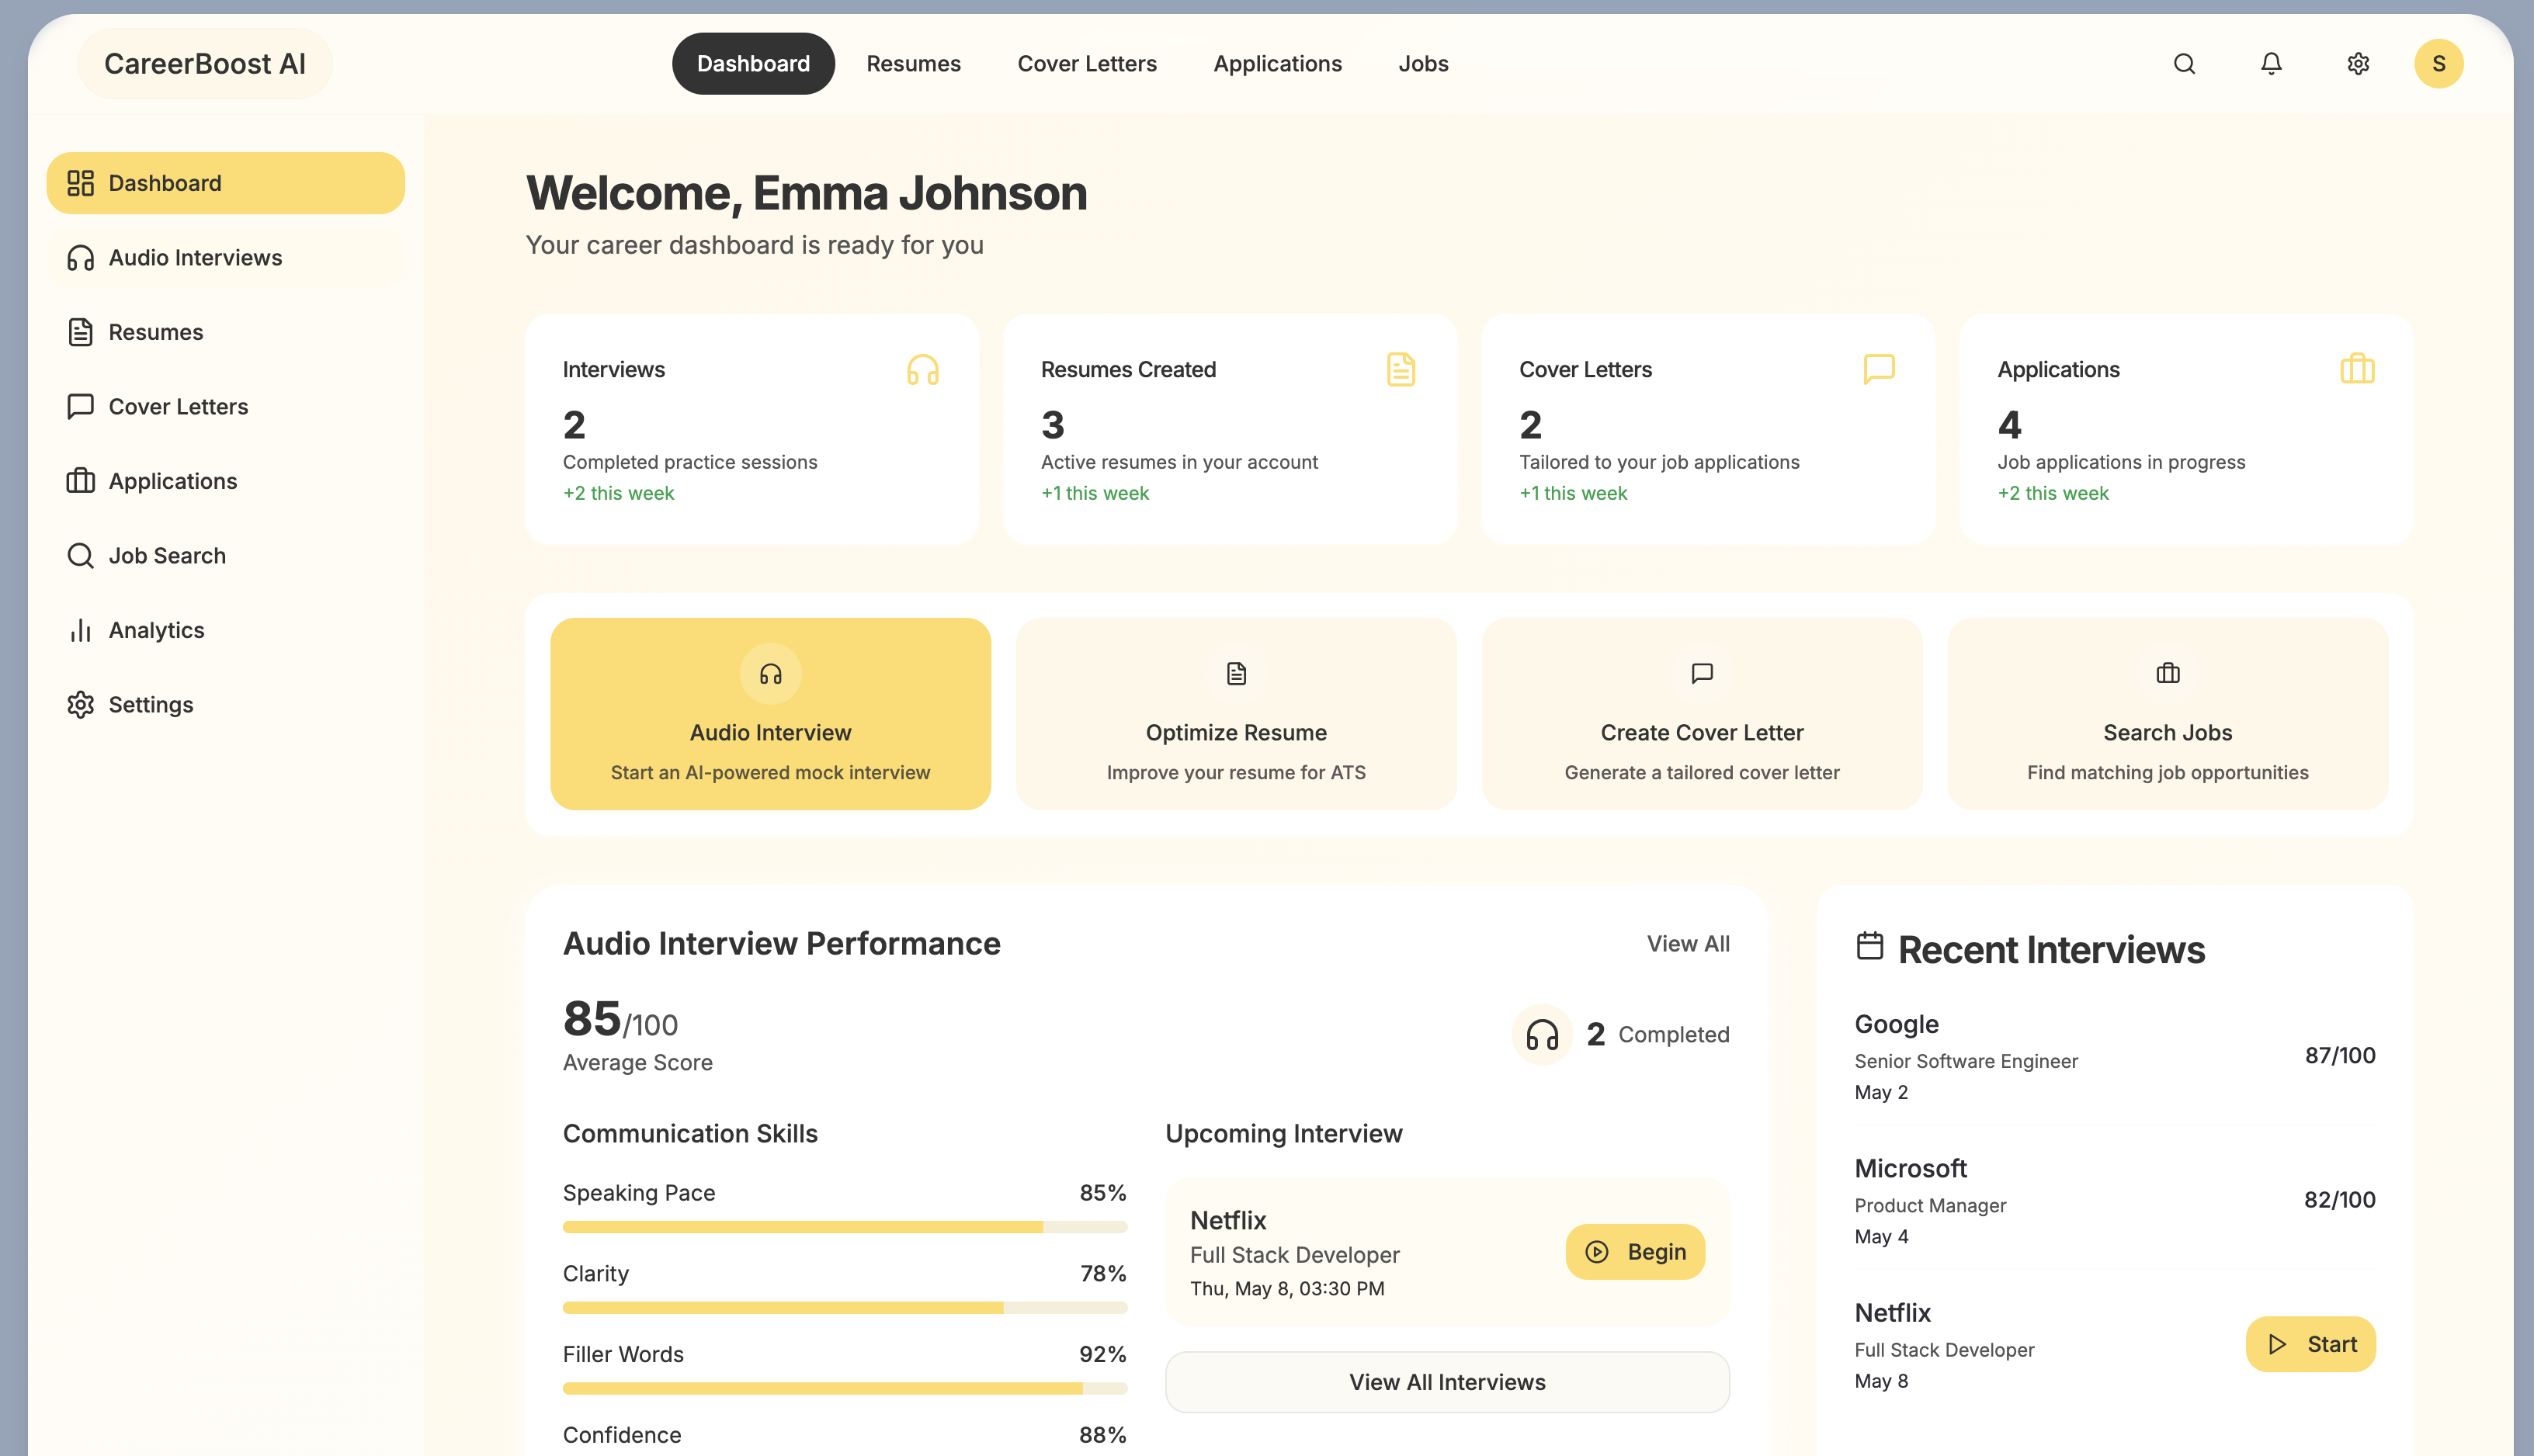Screen dimensions: 2534x1456
Task: Open notifications bell icon
Action: 2271,64
